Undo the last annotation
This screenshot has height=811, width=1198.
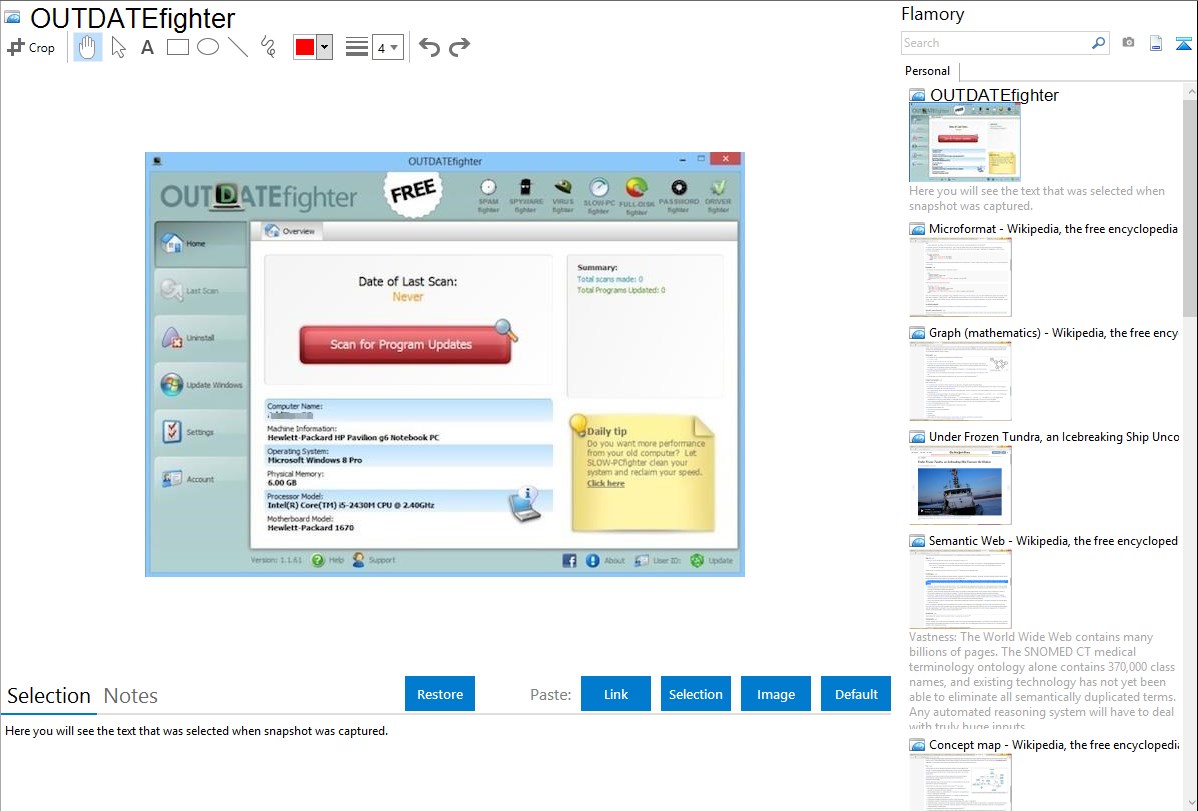coord(429,47)
